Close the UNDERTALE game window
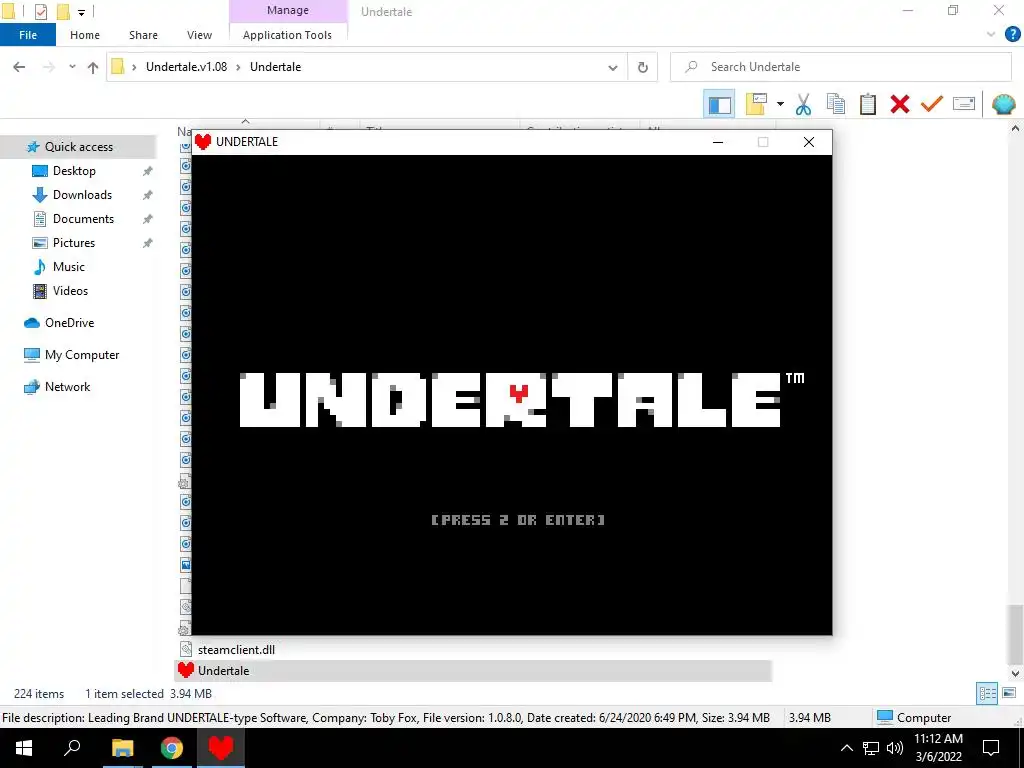 coord(808,142)
